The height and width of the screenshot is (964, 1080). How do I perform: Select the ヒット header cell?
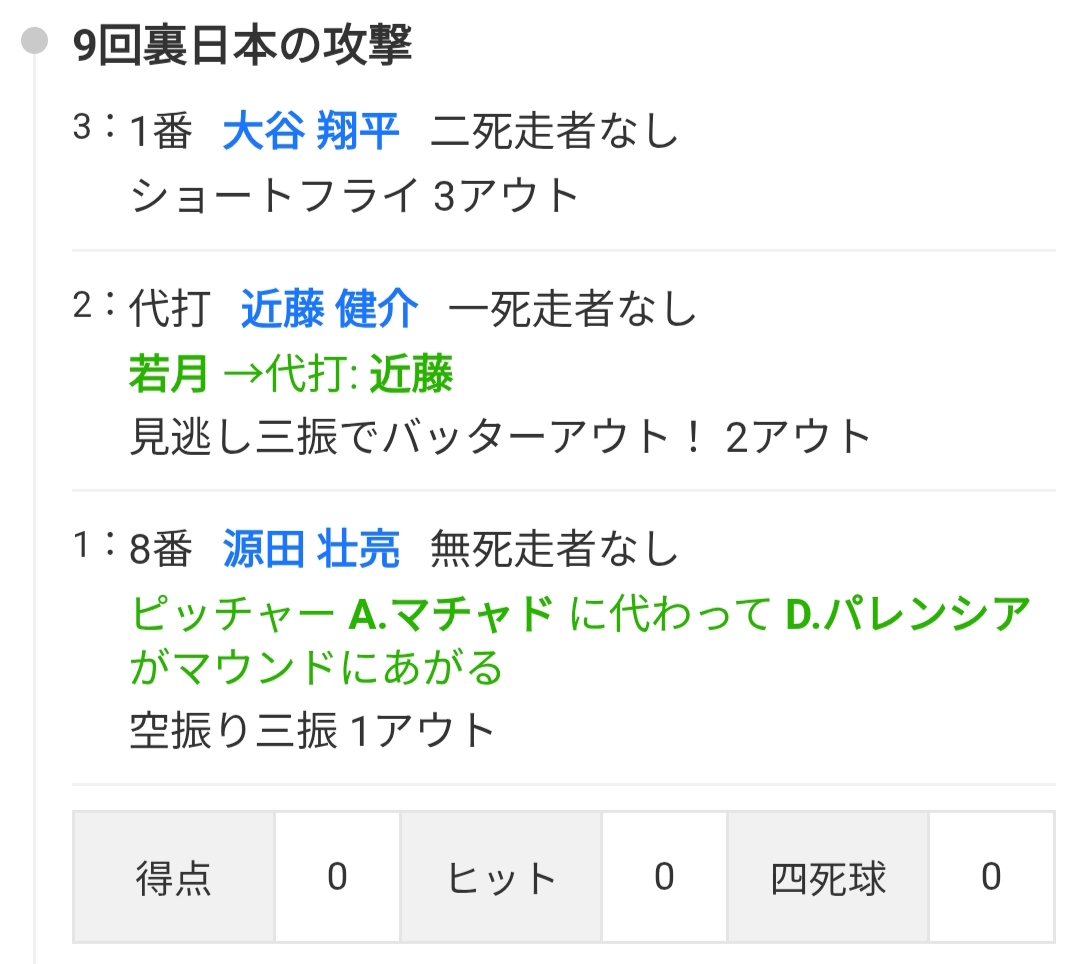click(501, 878)
